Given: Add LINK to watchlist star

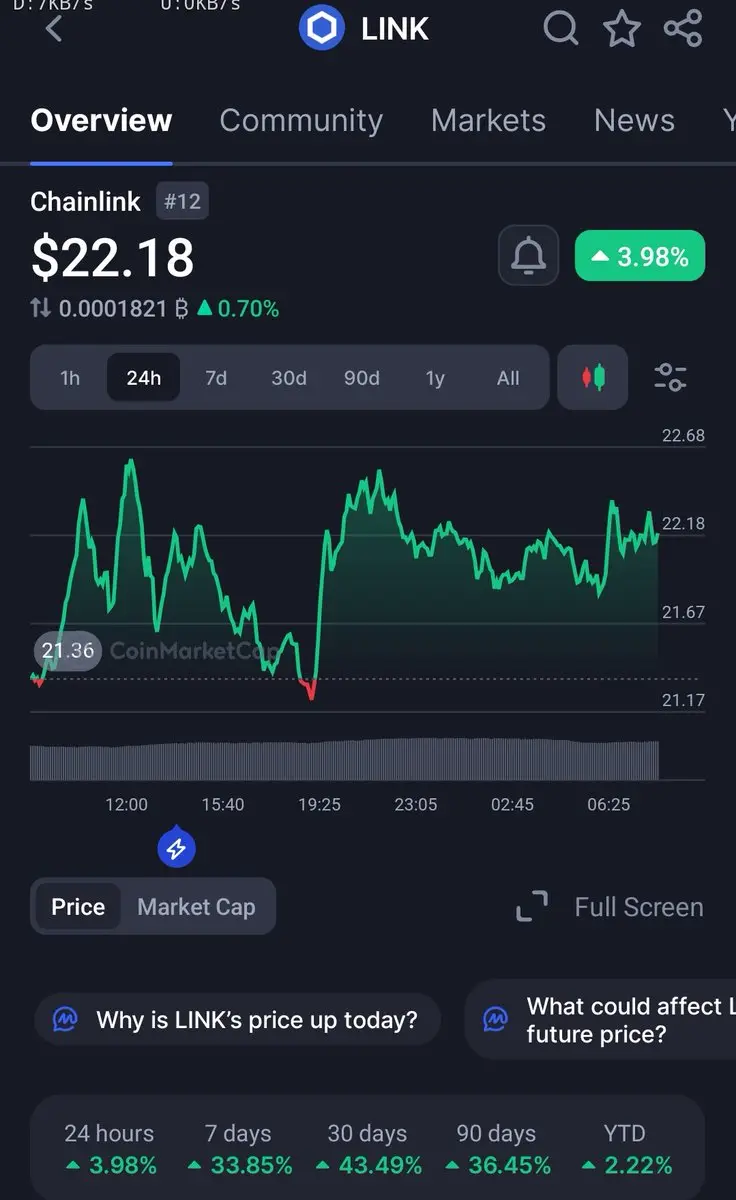Looking at the screenshot, I should pos(622,29).
